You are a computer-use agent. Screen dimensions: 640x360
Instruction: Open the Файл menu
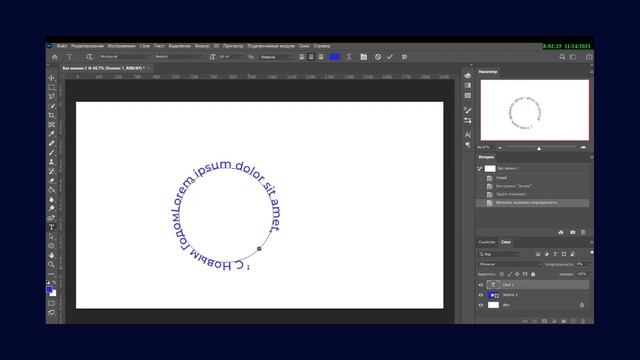(x=62, y=46)
